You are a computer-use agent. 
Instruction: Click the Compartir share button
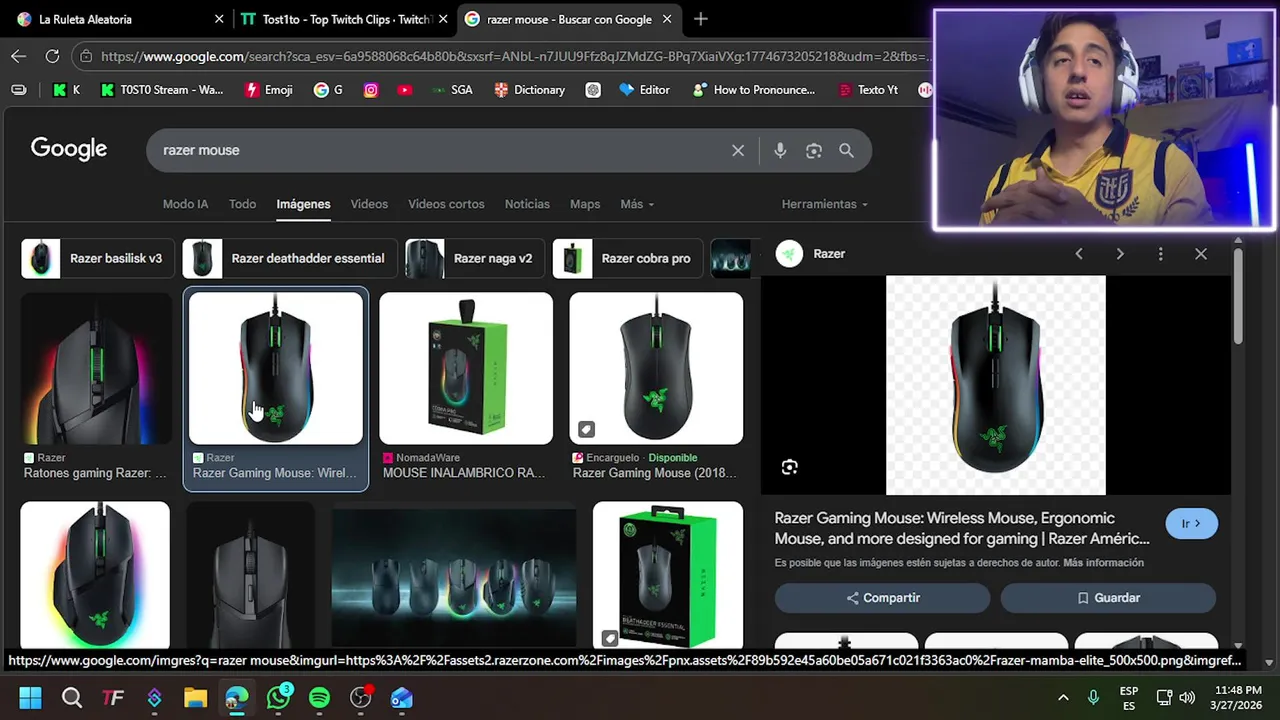click(x=882, y=598)
